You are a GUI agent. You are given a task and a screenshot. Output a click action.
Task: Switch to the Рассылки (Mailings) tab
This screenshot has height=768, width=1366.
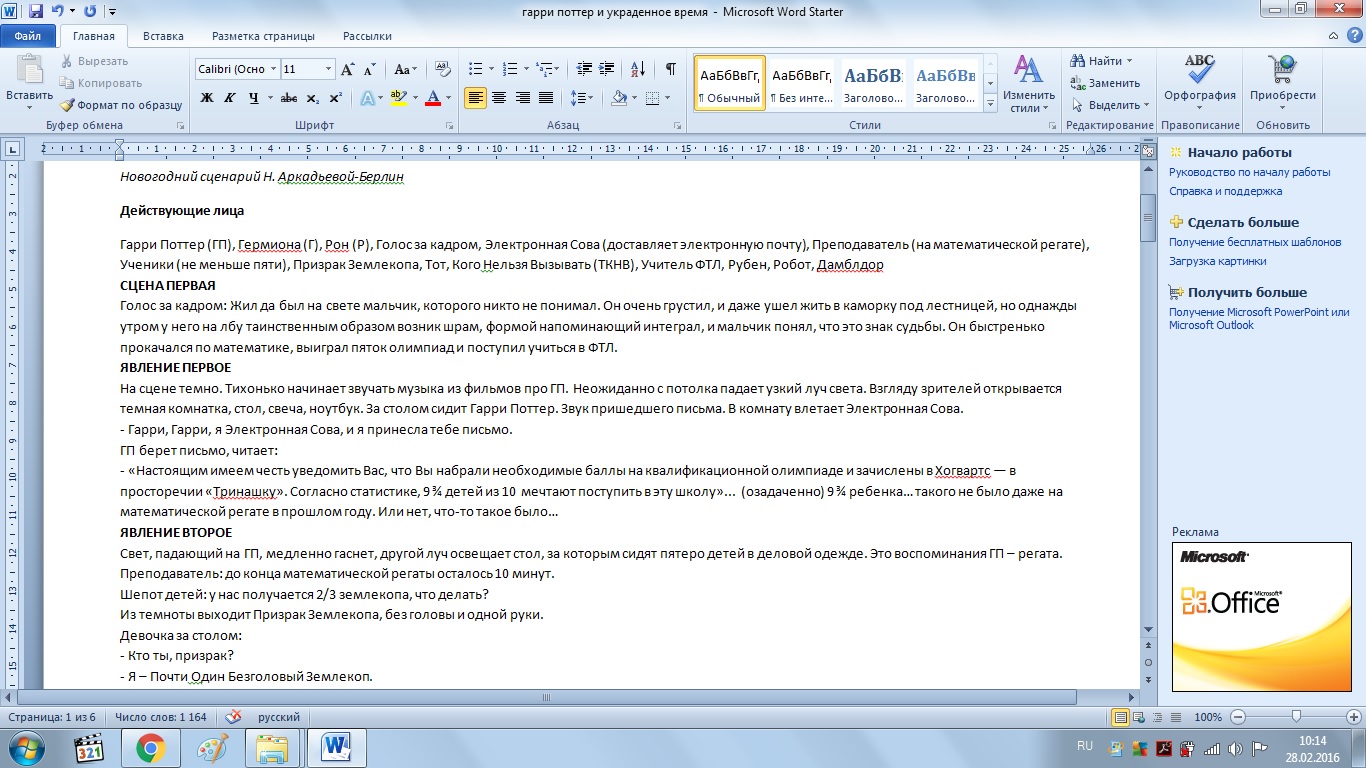(367, 36)
